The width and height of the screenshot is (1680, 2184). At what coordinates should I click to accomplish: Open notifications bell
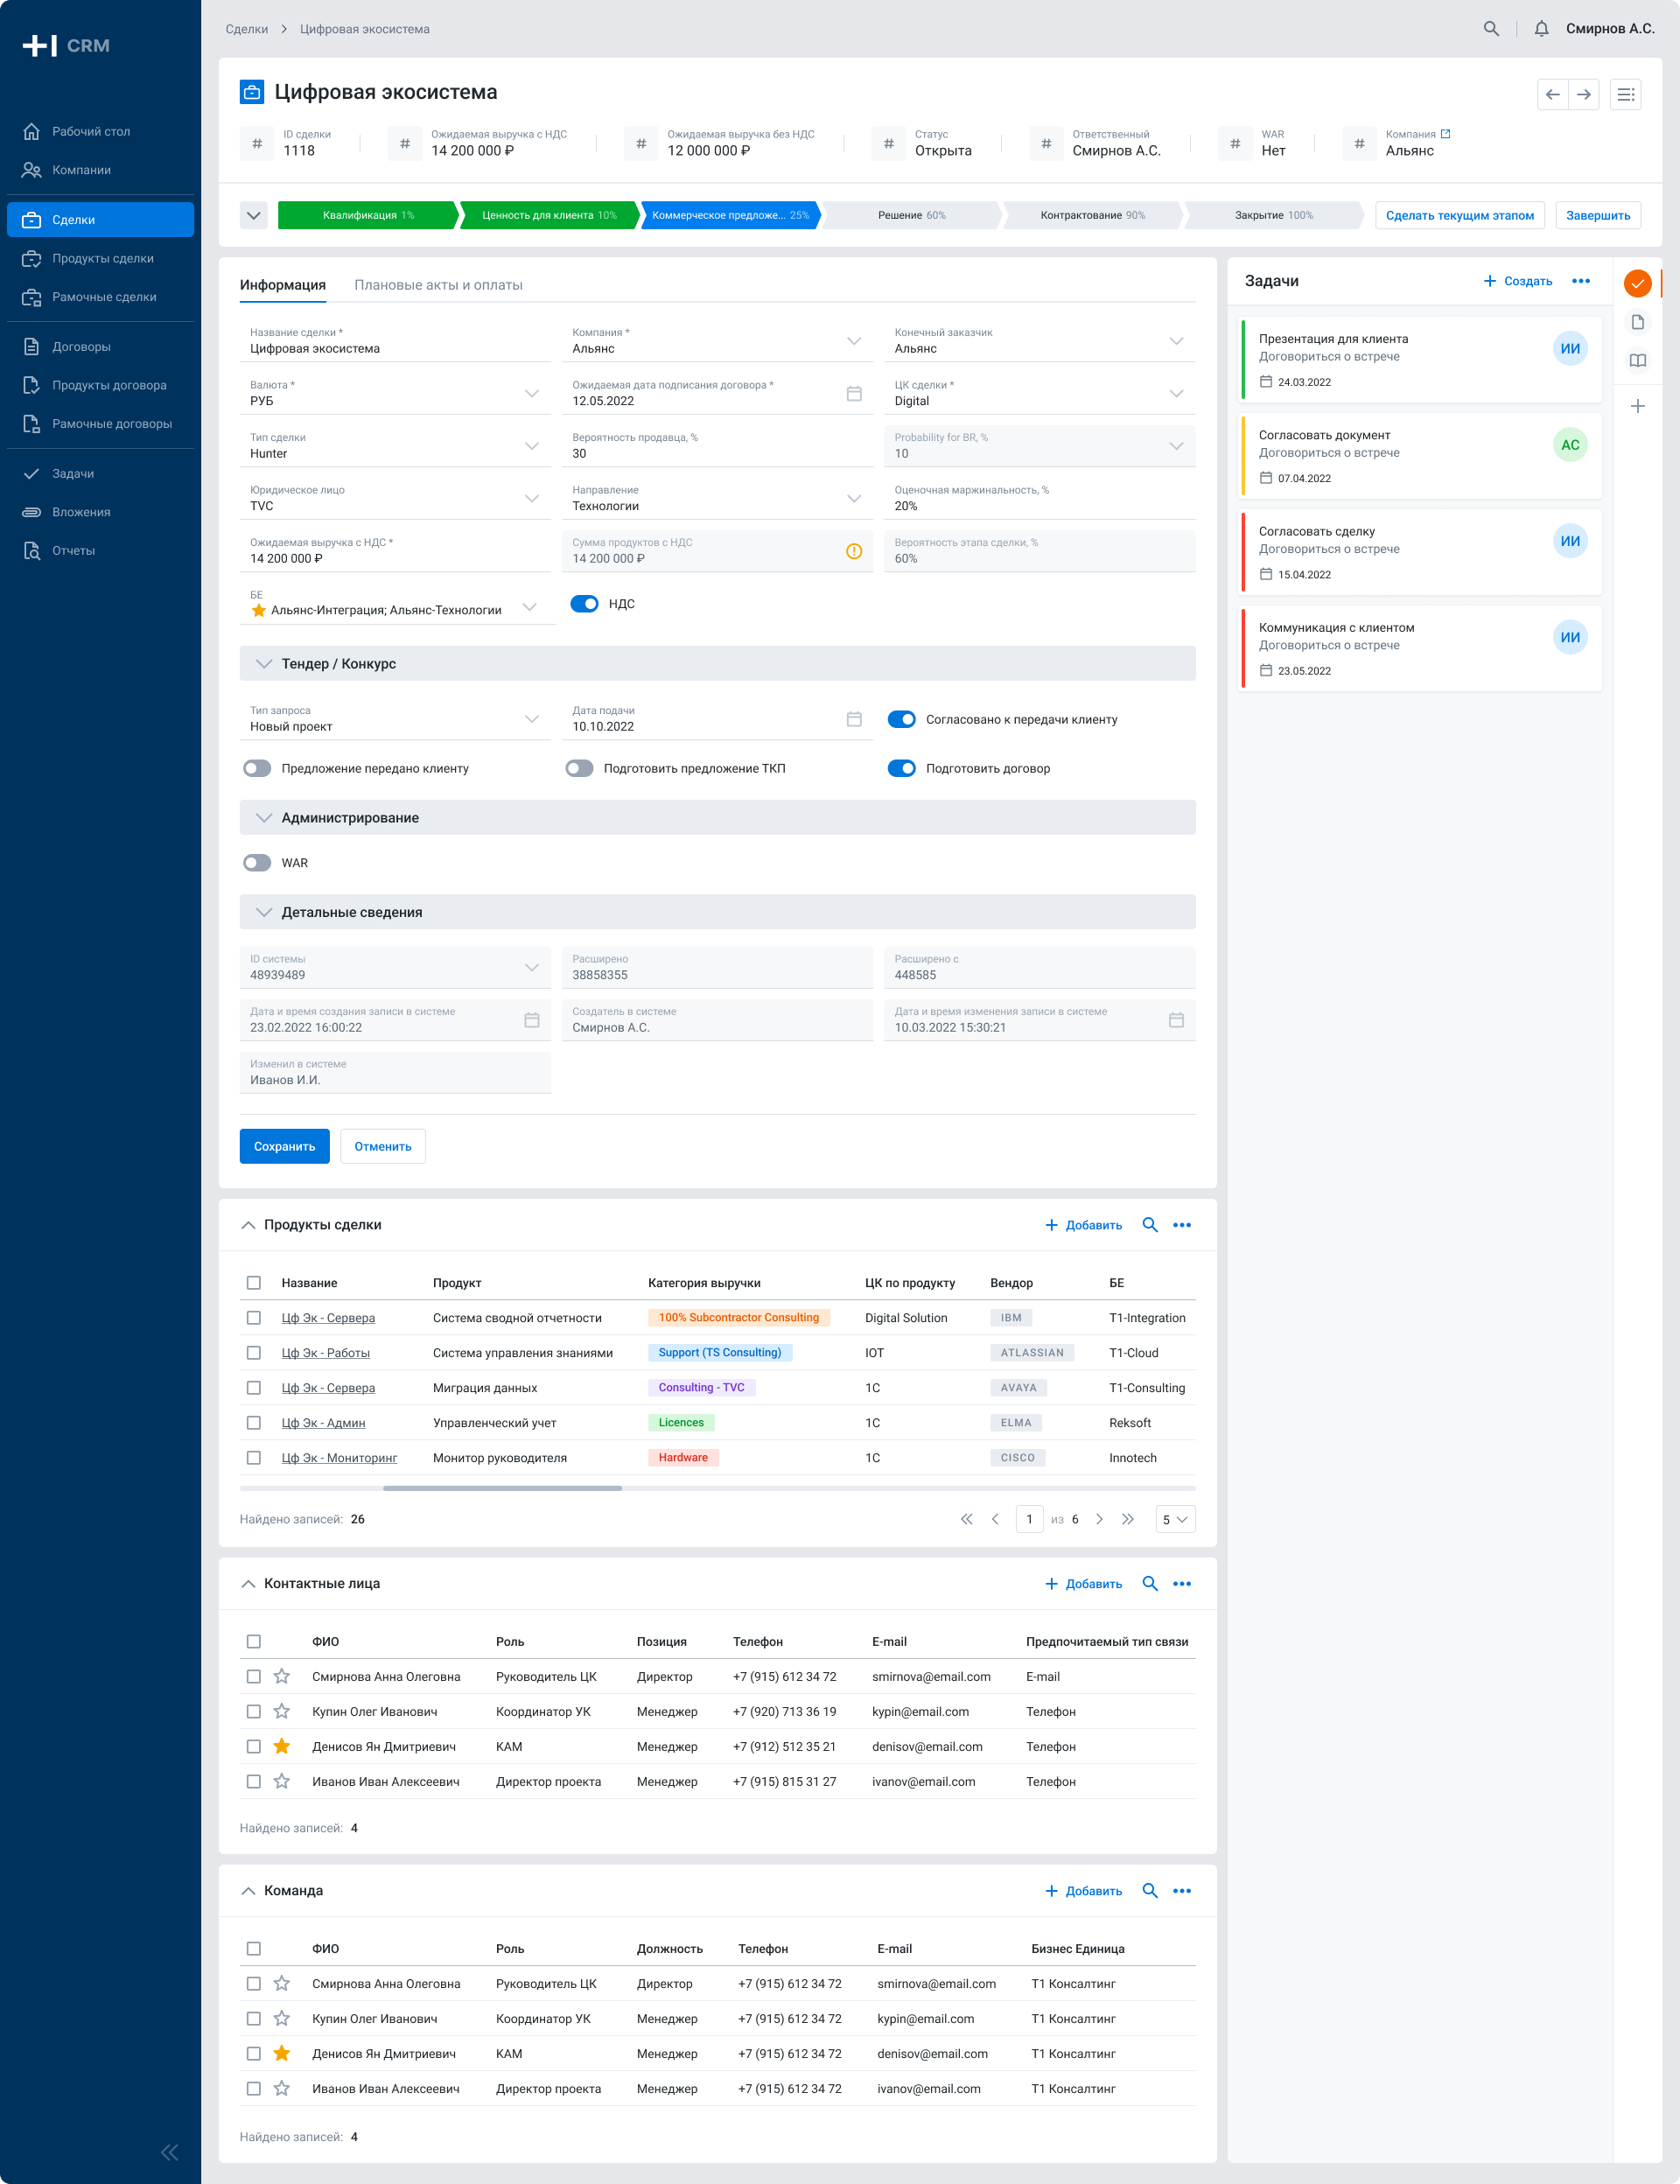coord(1541,29)
